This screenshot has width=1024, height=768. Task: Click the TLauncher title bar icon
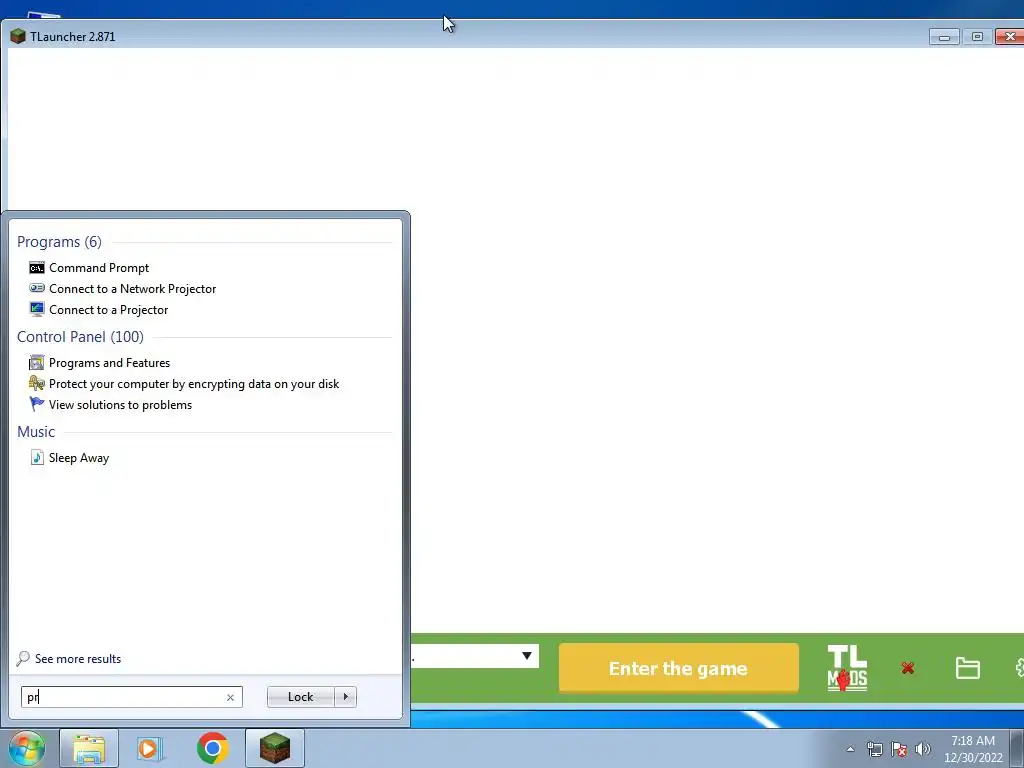(x=18, y=37)
